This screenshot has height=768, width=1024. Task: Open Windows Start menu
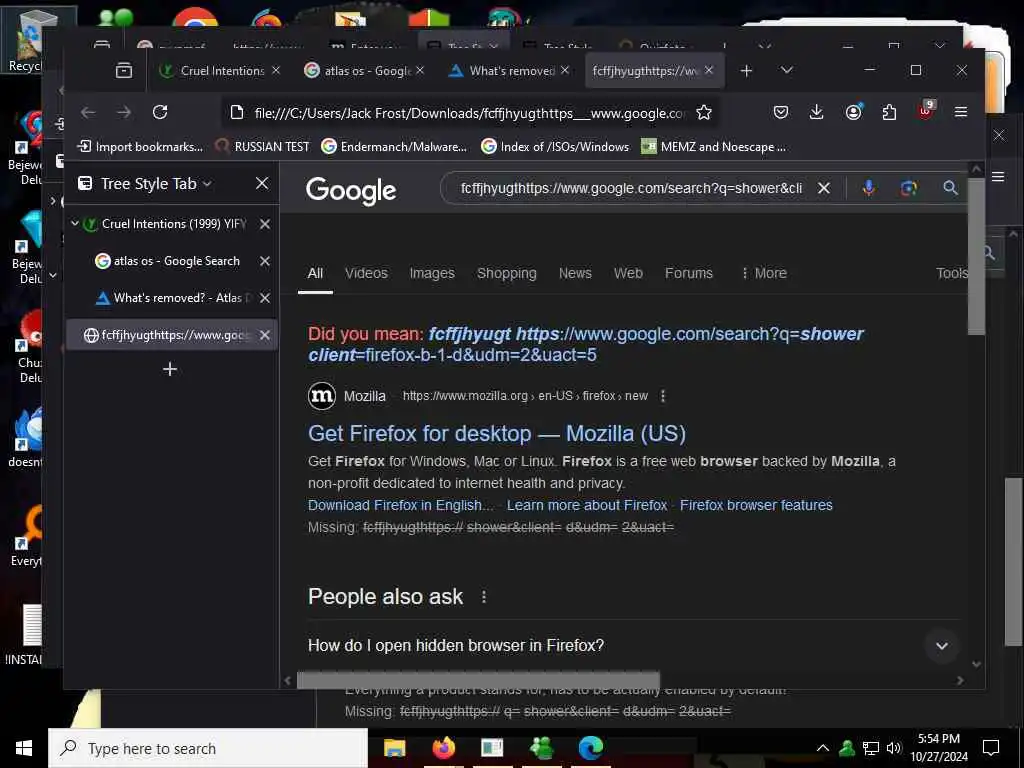(24, 748)
